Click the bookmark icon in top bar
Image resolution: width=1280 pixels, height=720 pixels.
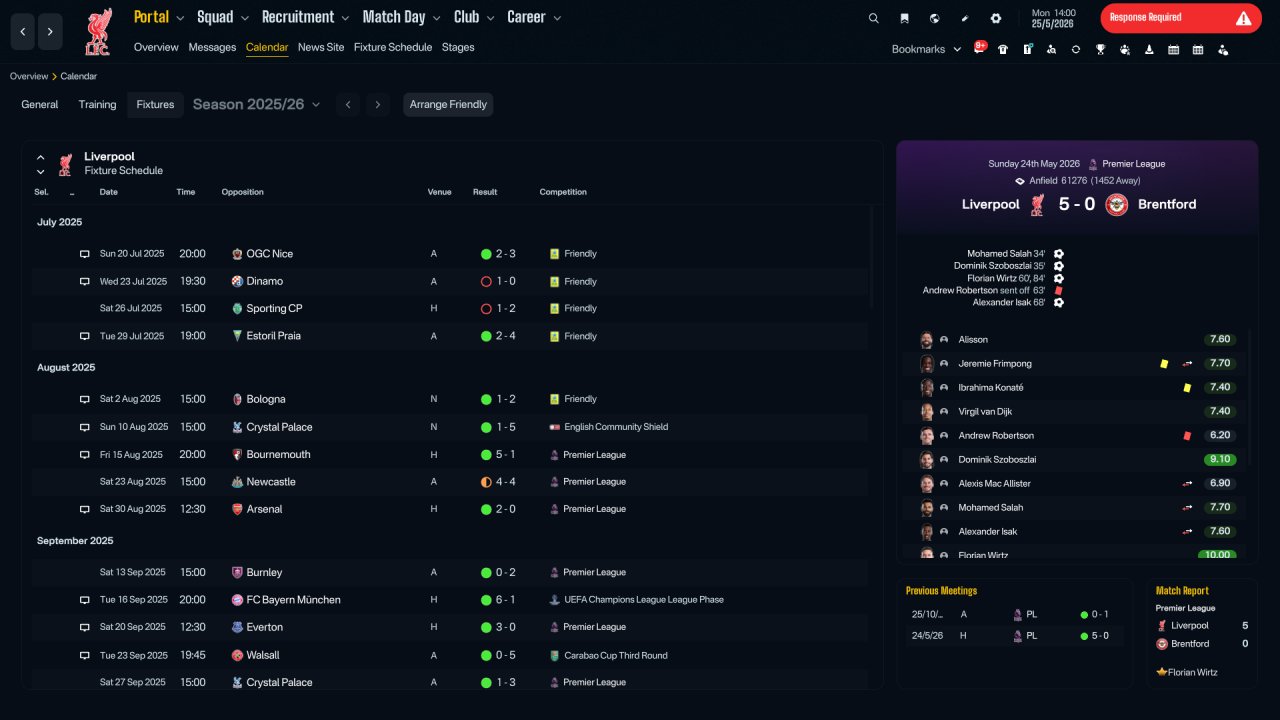point(904,18)
